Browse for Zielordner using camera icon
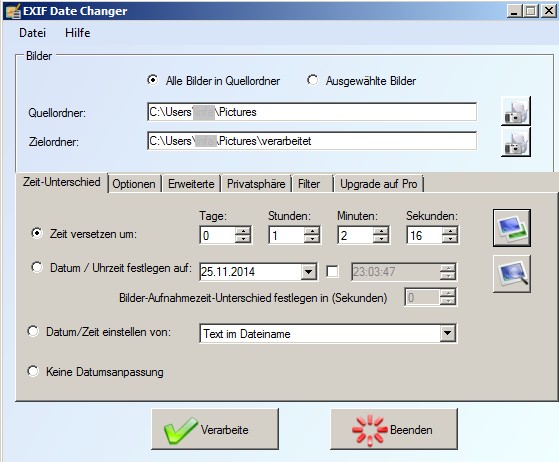The width and height of the screenshot is (559, 462). (516, 142)
